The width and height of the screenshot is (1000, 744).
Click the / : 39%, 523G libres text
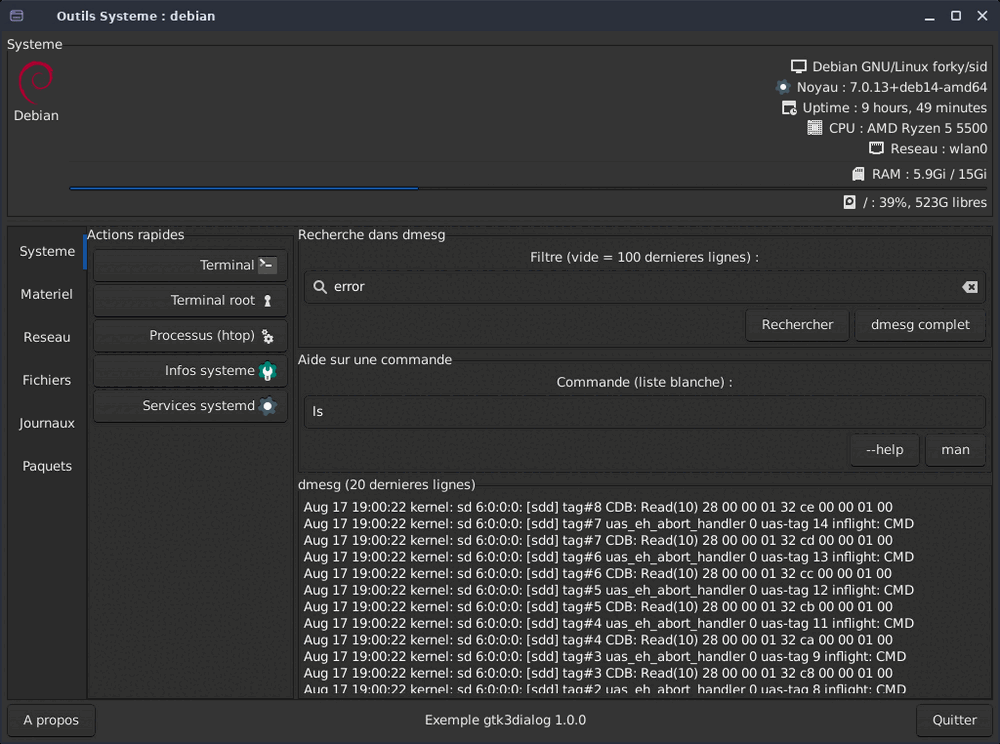pyautogui.click(x=925, y=202)
